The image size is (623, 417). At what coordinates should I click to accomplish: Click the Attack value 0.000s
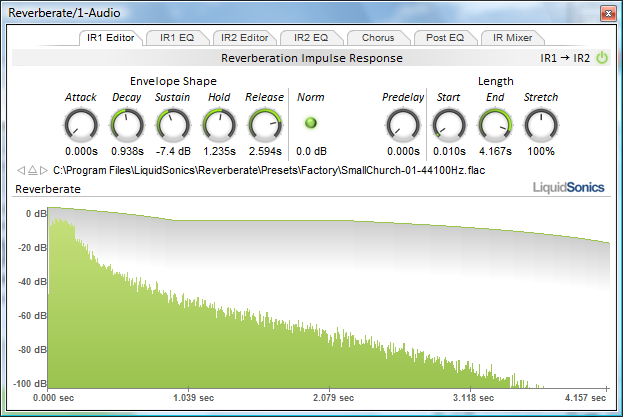point(81,151)
